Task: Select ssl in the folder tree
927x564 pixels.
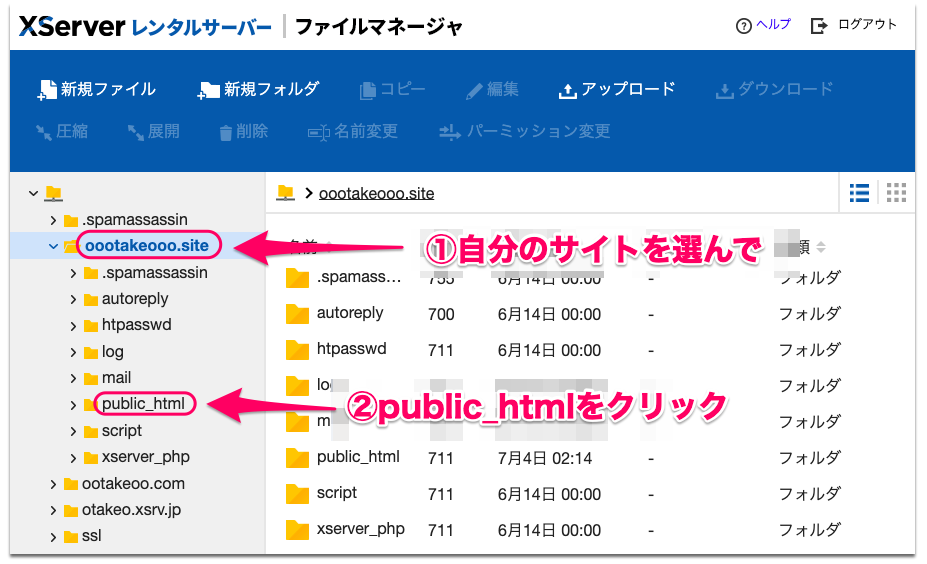Action: click(x=92, y=536)
